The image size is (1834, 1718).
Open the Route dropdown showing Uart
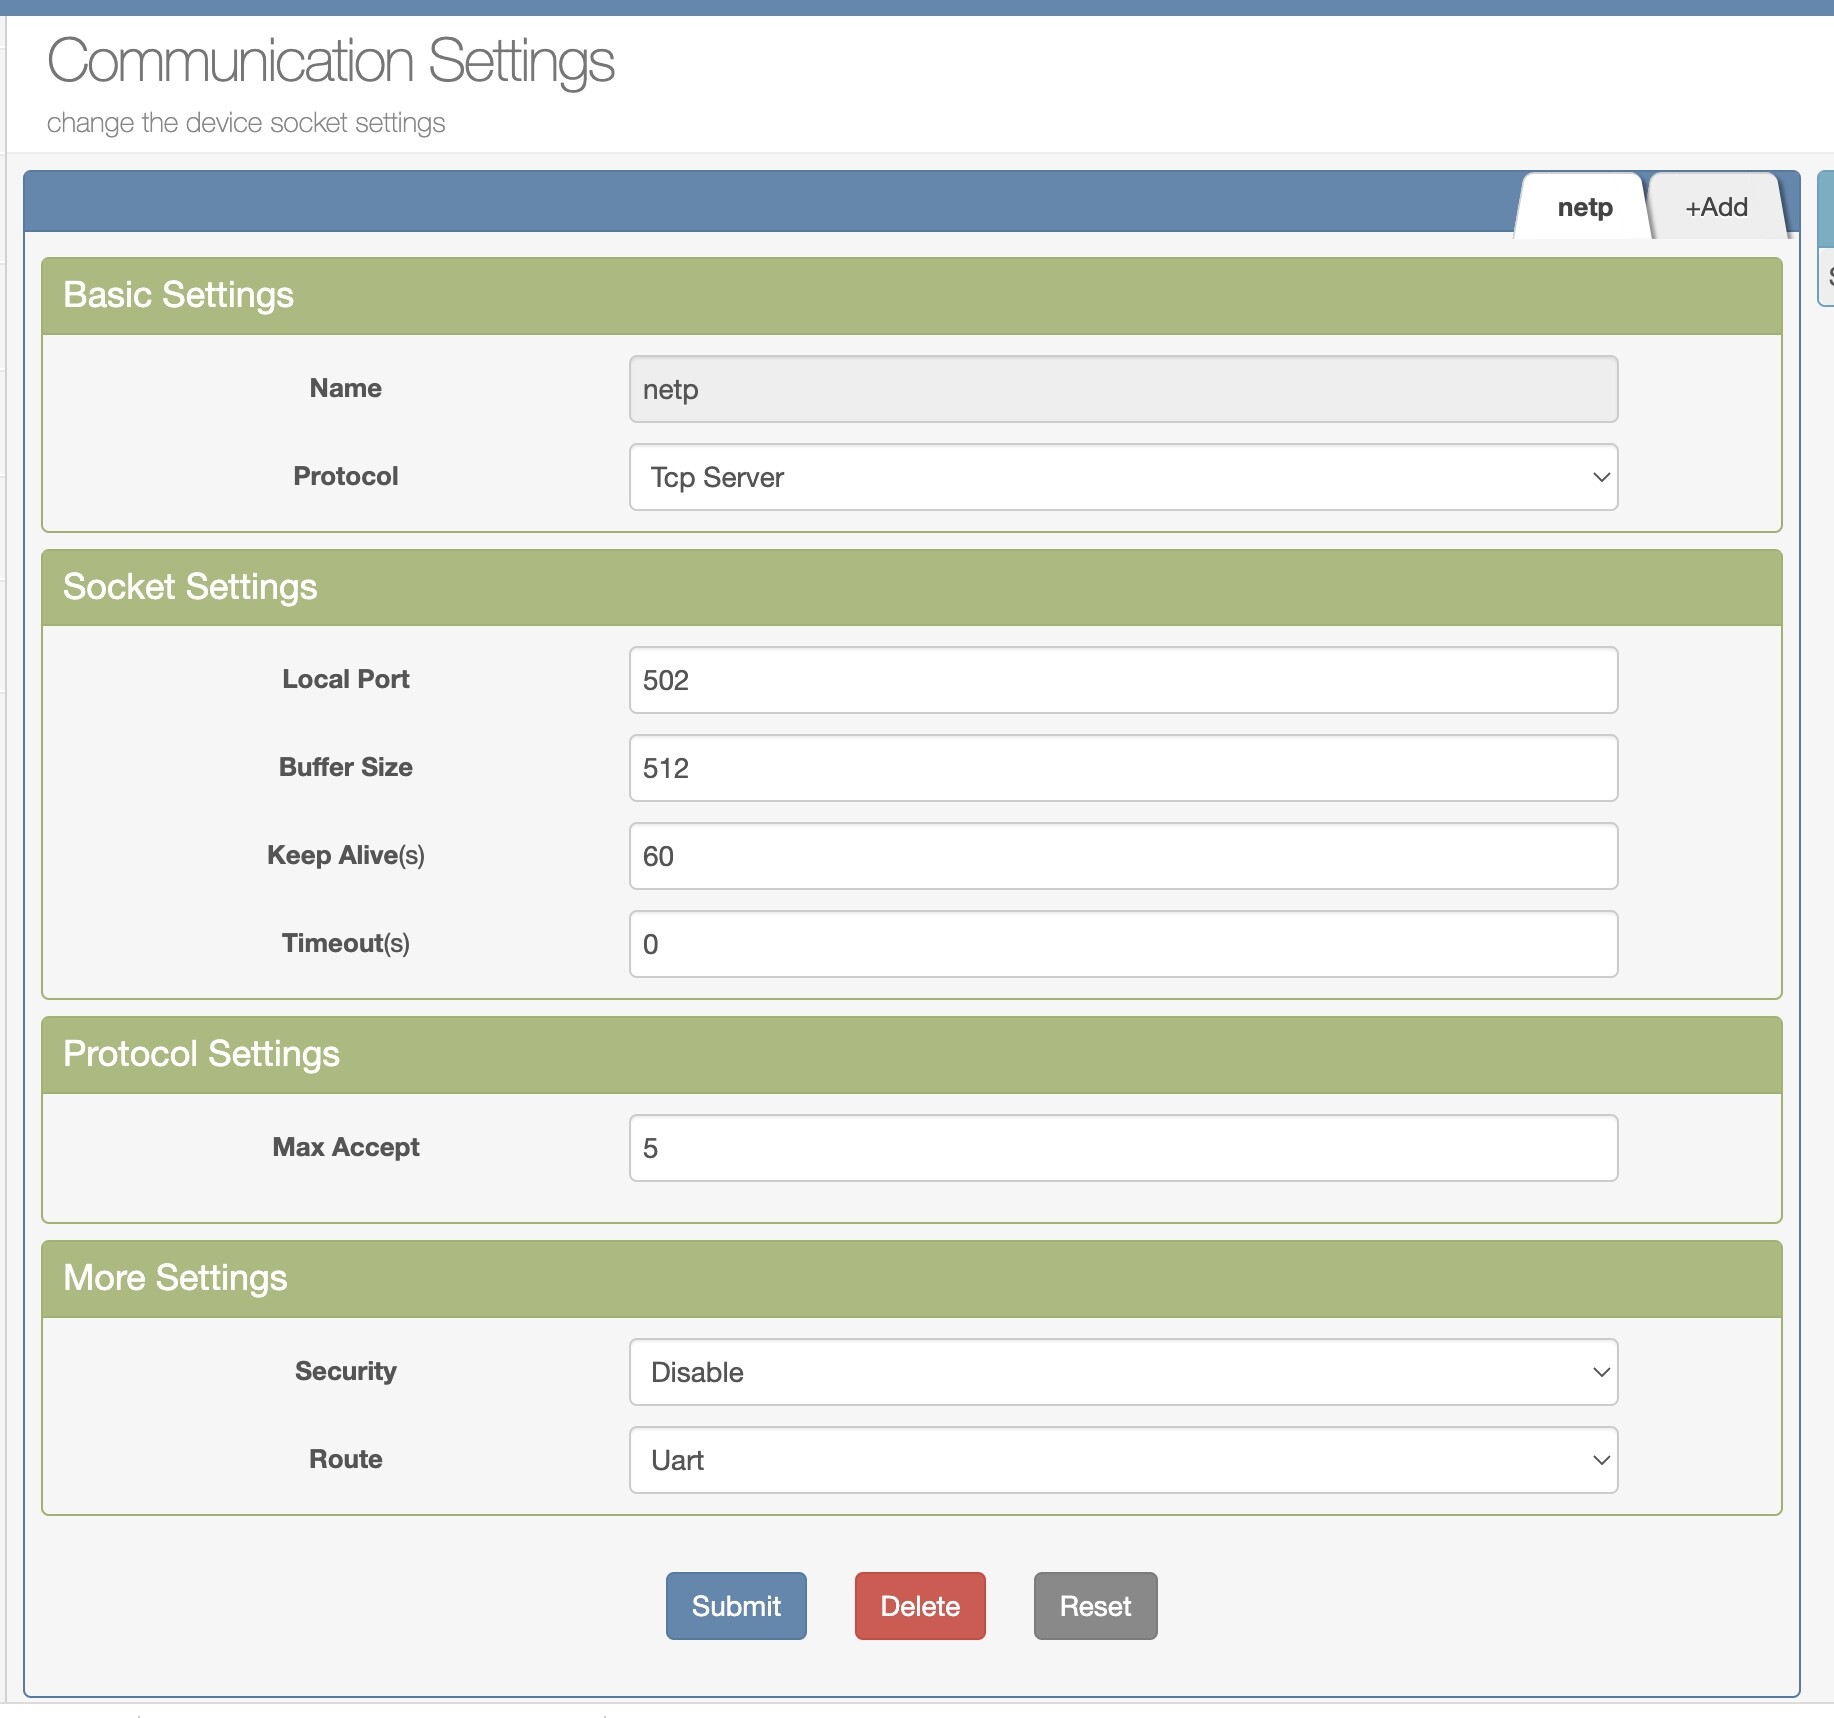click(1123, 1460)
